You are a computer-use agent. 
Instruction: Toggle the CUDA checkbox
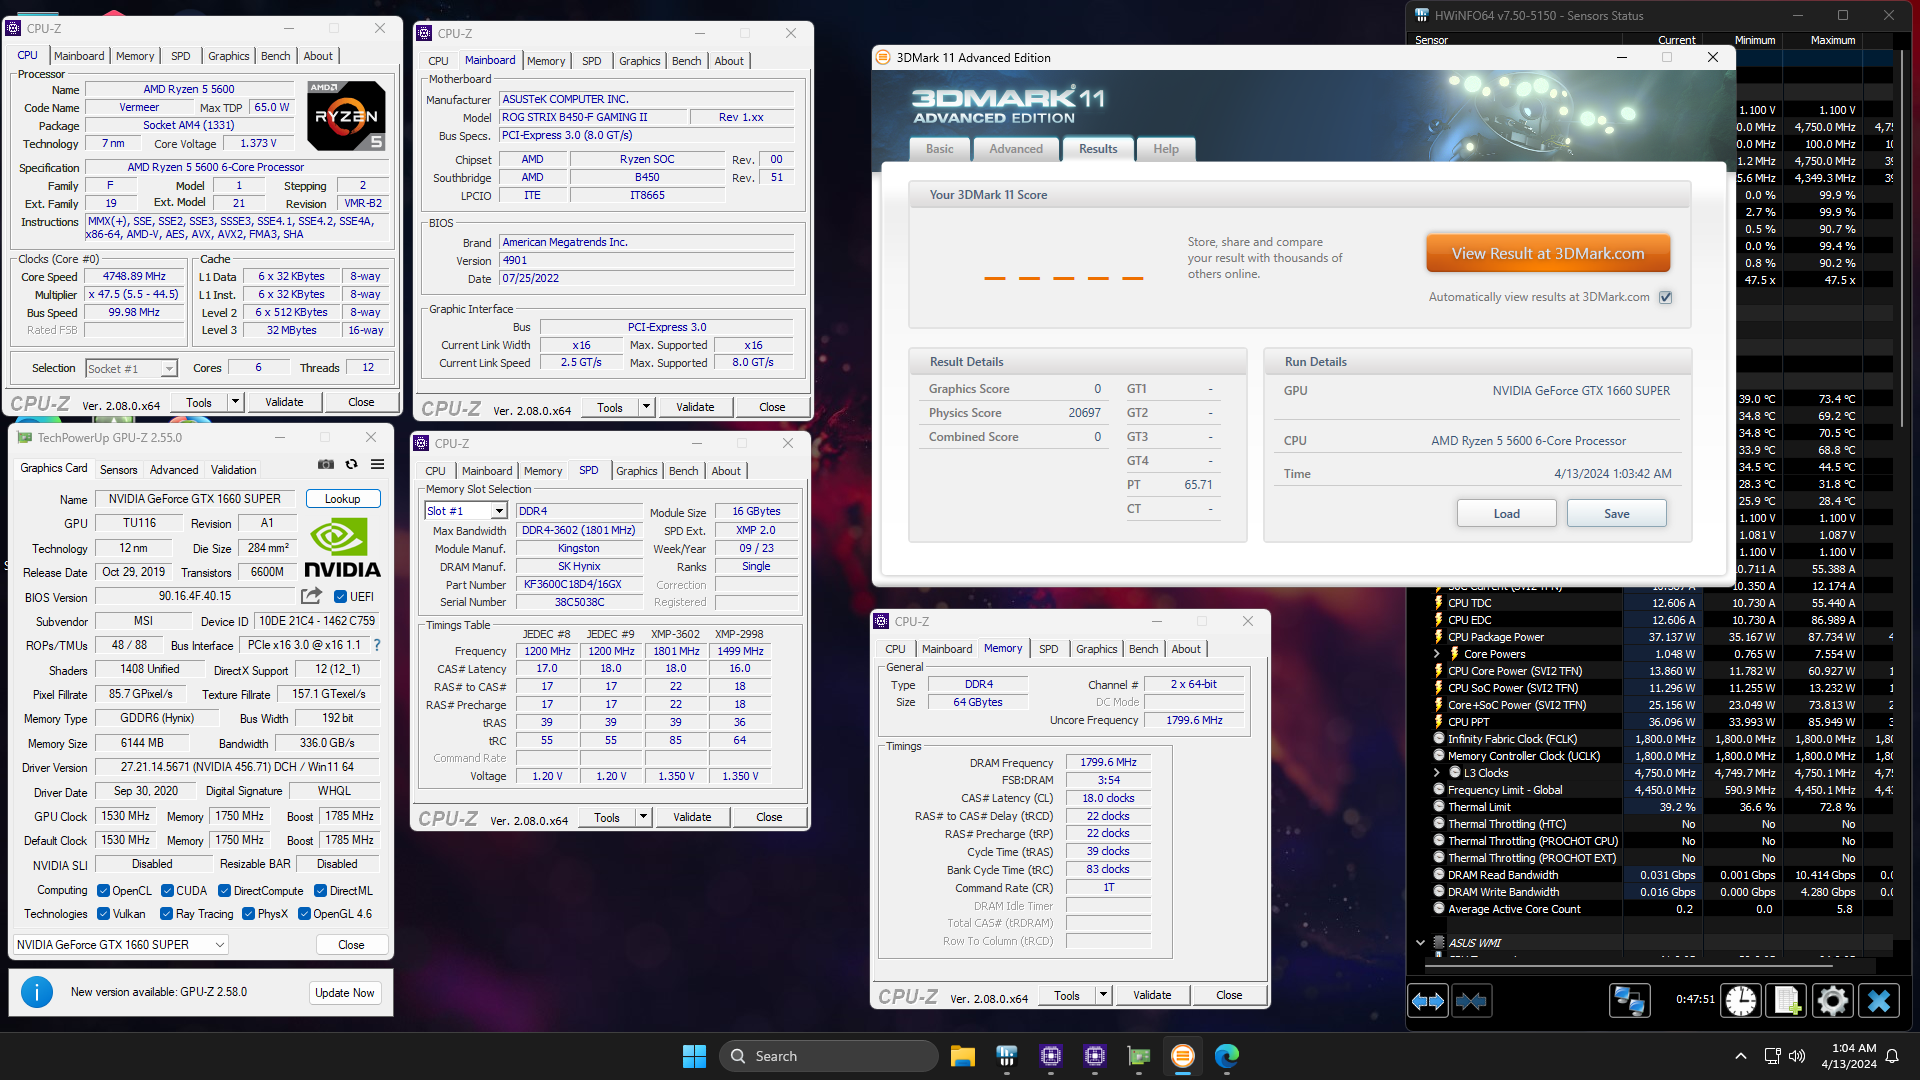[167, 891]
